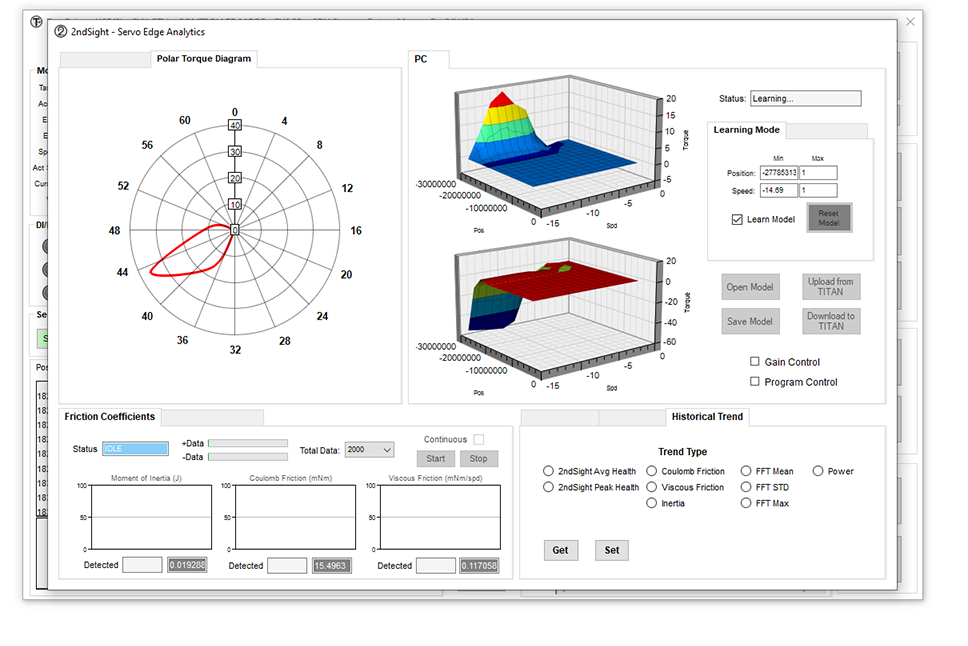
Task: Click the Save Model button
Action: (749, 321)
